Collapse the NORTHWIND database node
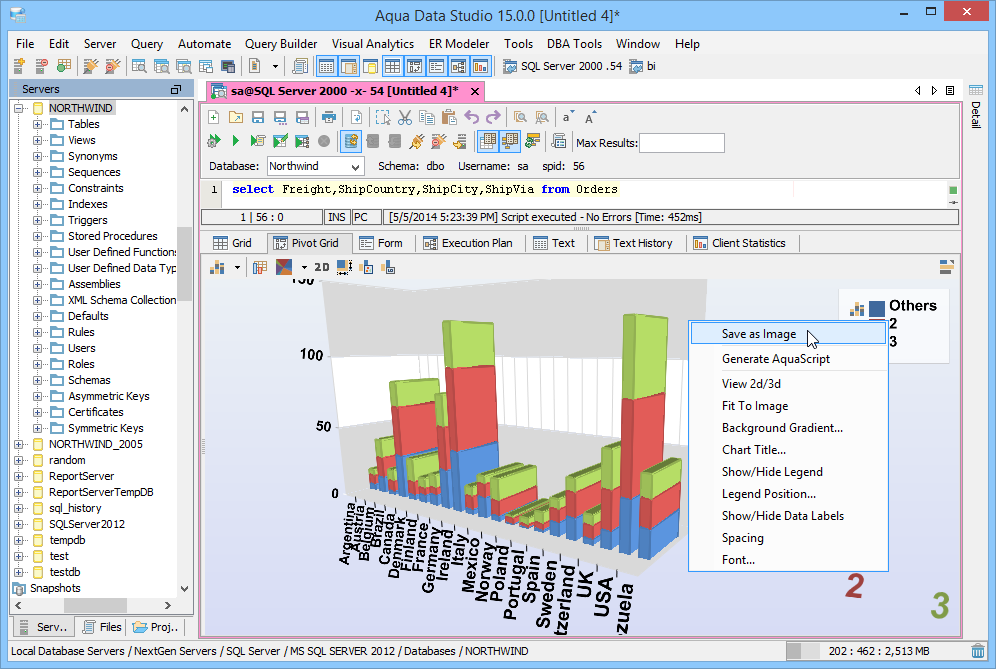The width and height of the screenshot is (996, 669). coord(19,108)
